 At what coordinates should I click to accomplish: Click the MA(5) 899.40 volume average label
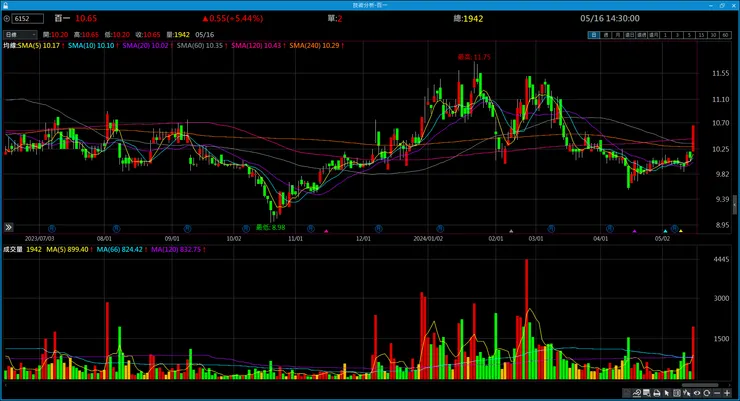coord(69,249)
